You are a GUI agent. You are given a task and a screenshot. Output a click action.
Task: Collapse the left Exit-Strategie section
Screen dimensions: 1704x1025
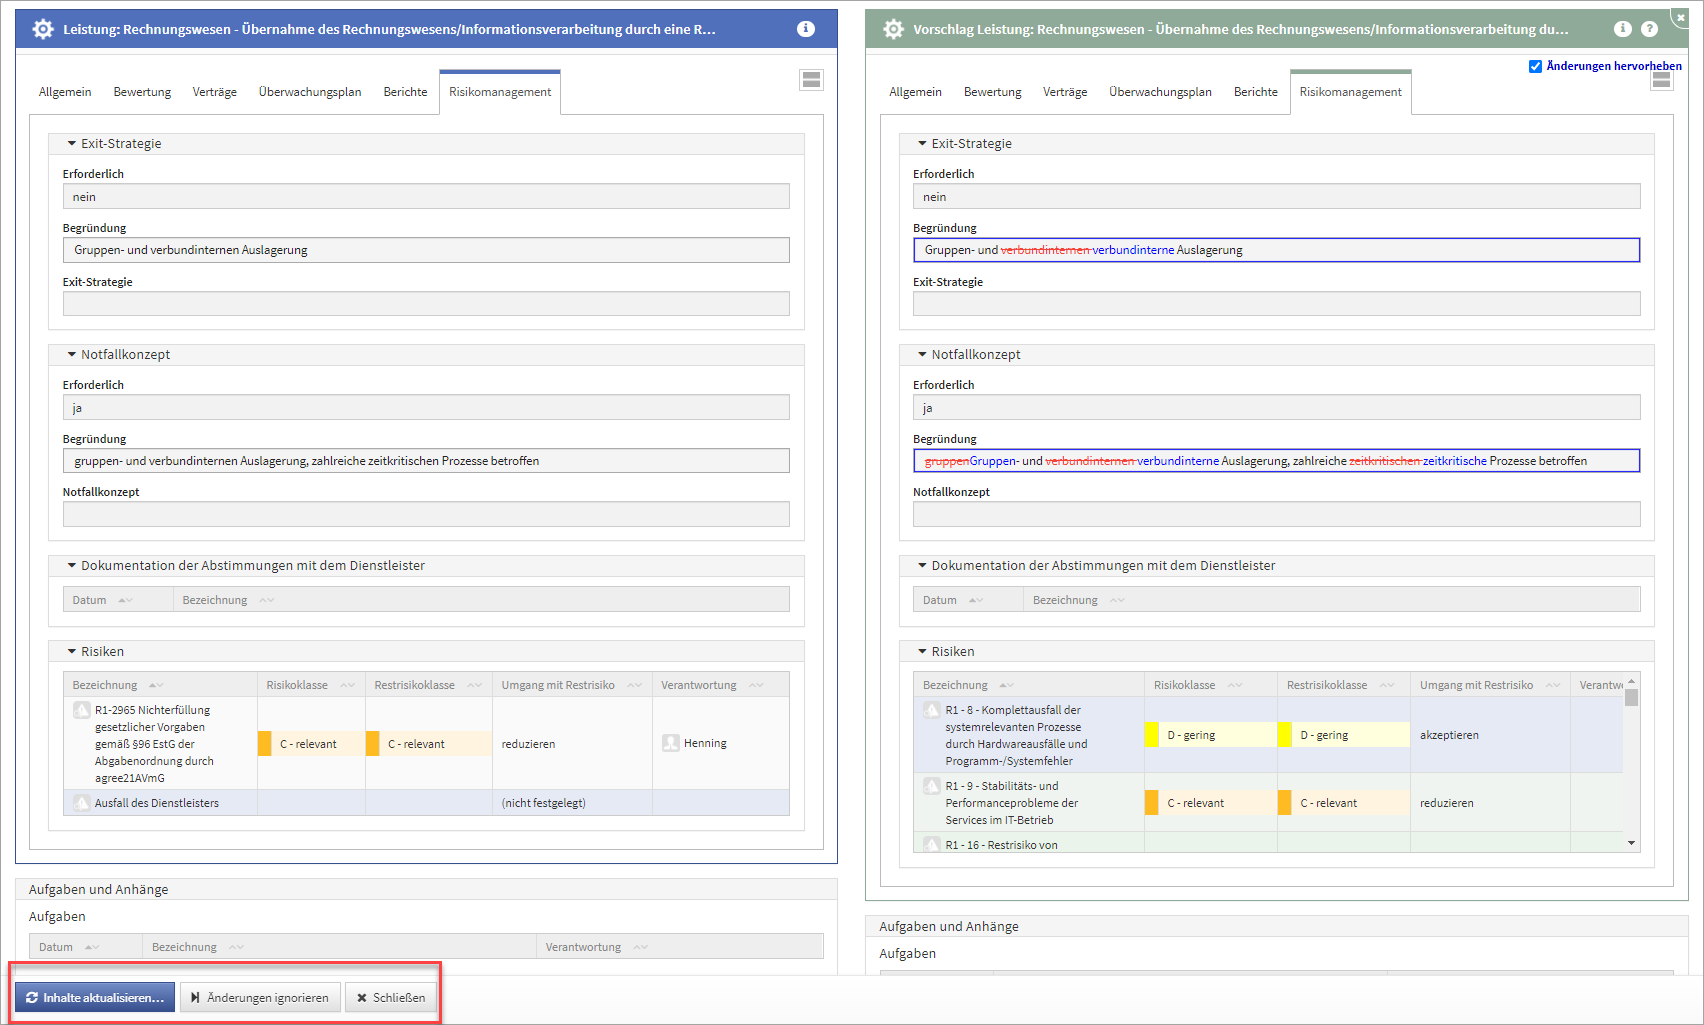tap(72, 144)
